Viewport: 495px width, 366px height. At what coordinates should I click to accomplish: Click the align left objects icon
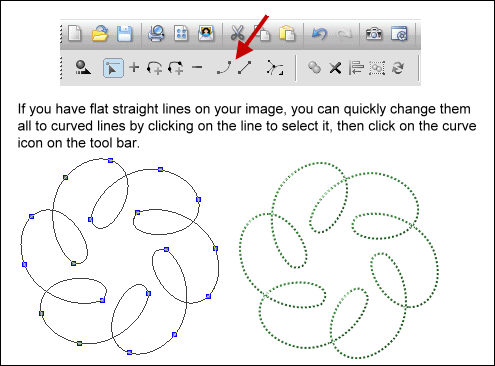(356, 68)
